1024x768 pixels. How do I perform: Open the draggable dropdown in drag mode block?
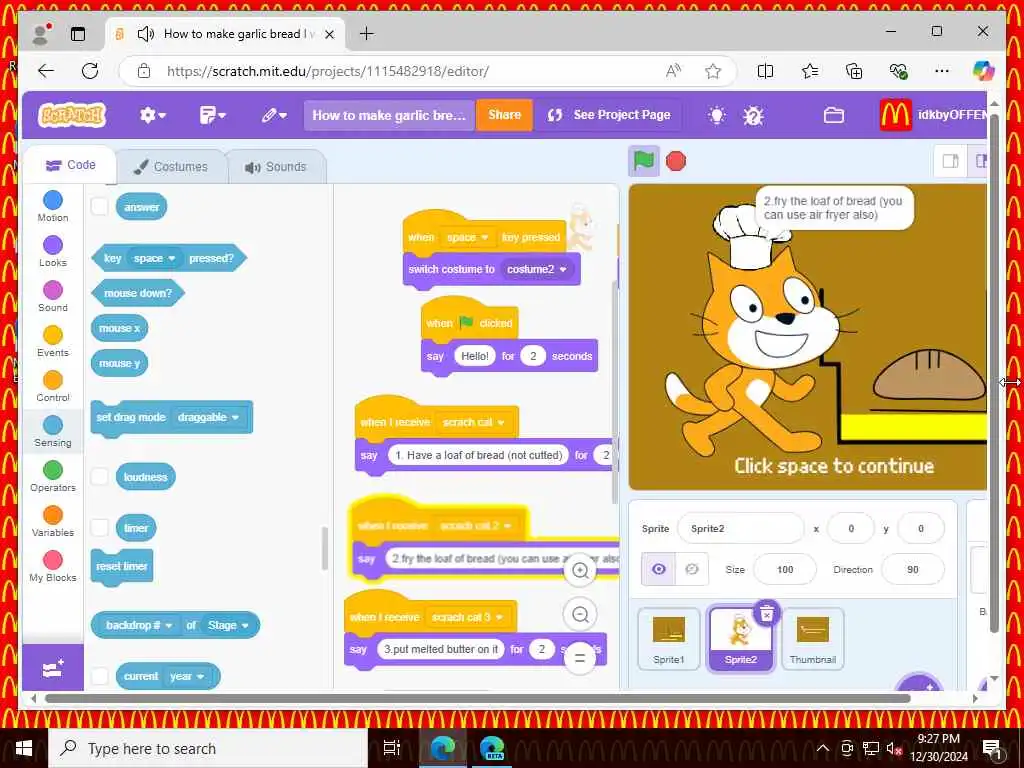(209, 417)
